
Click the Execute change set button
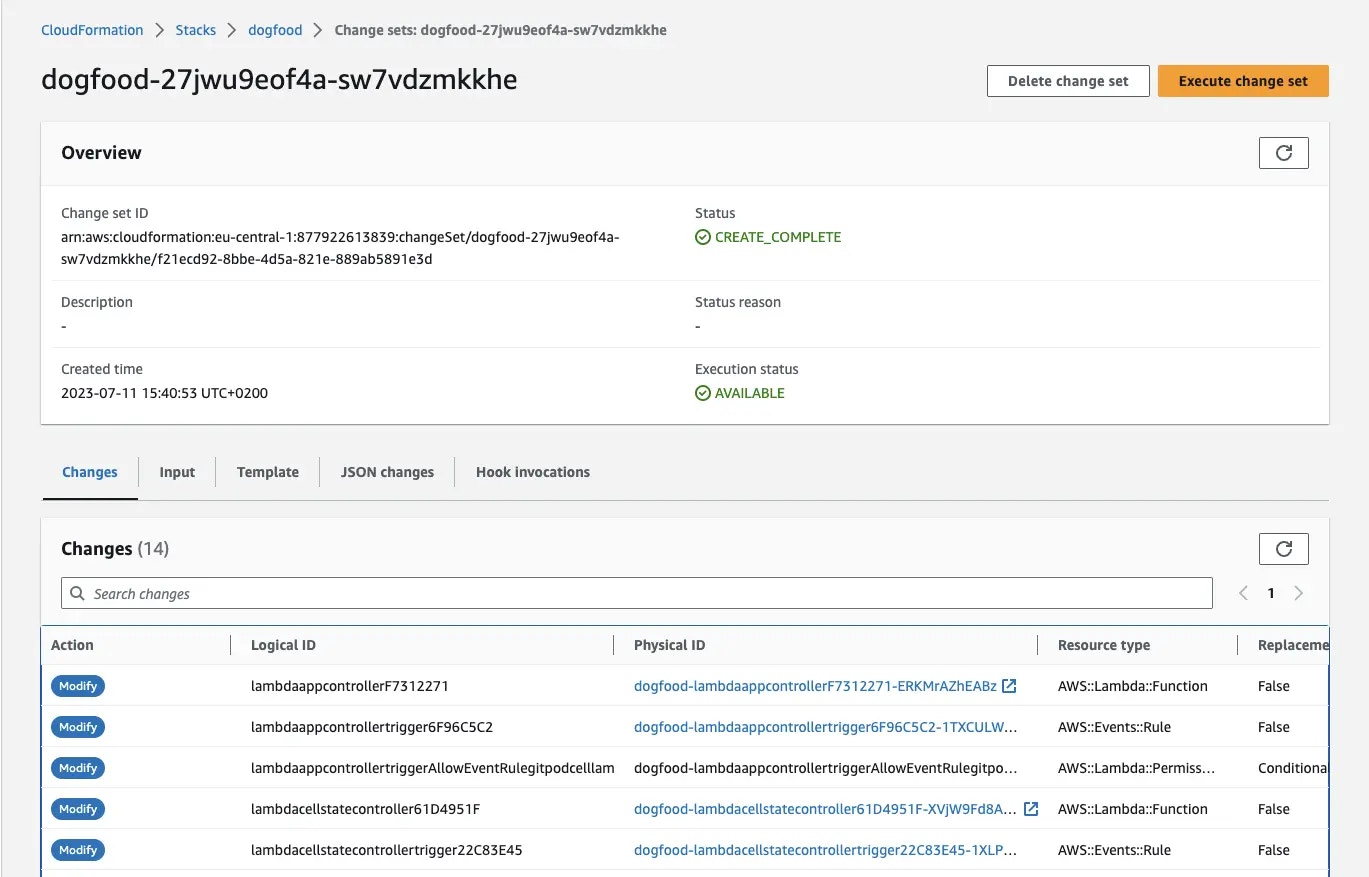pos(1243,81)
